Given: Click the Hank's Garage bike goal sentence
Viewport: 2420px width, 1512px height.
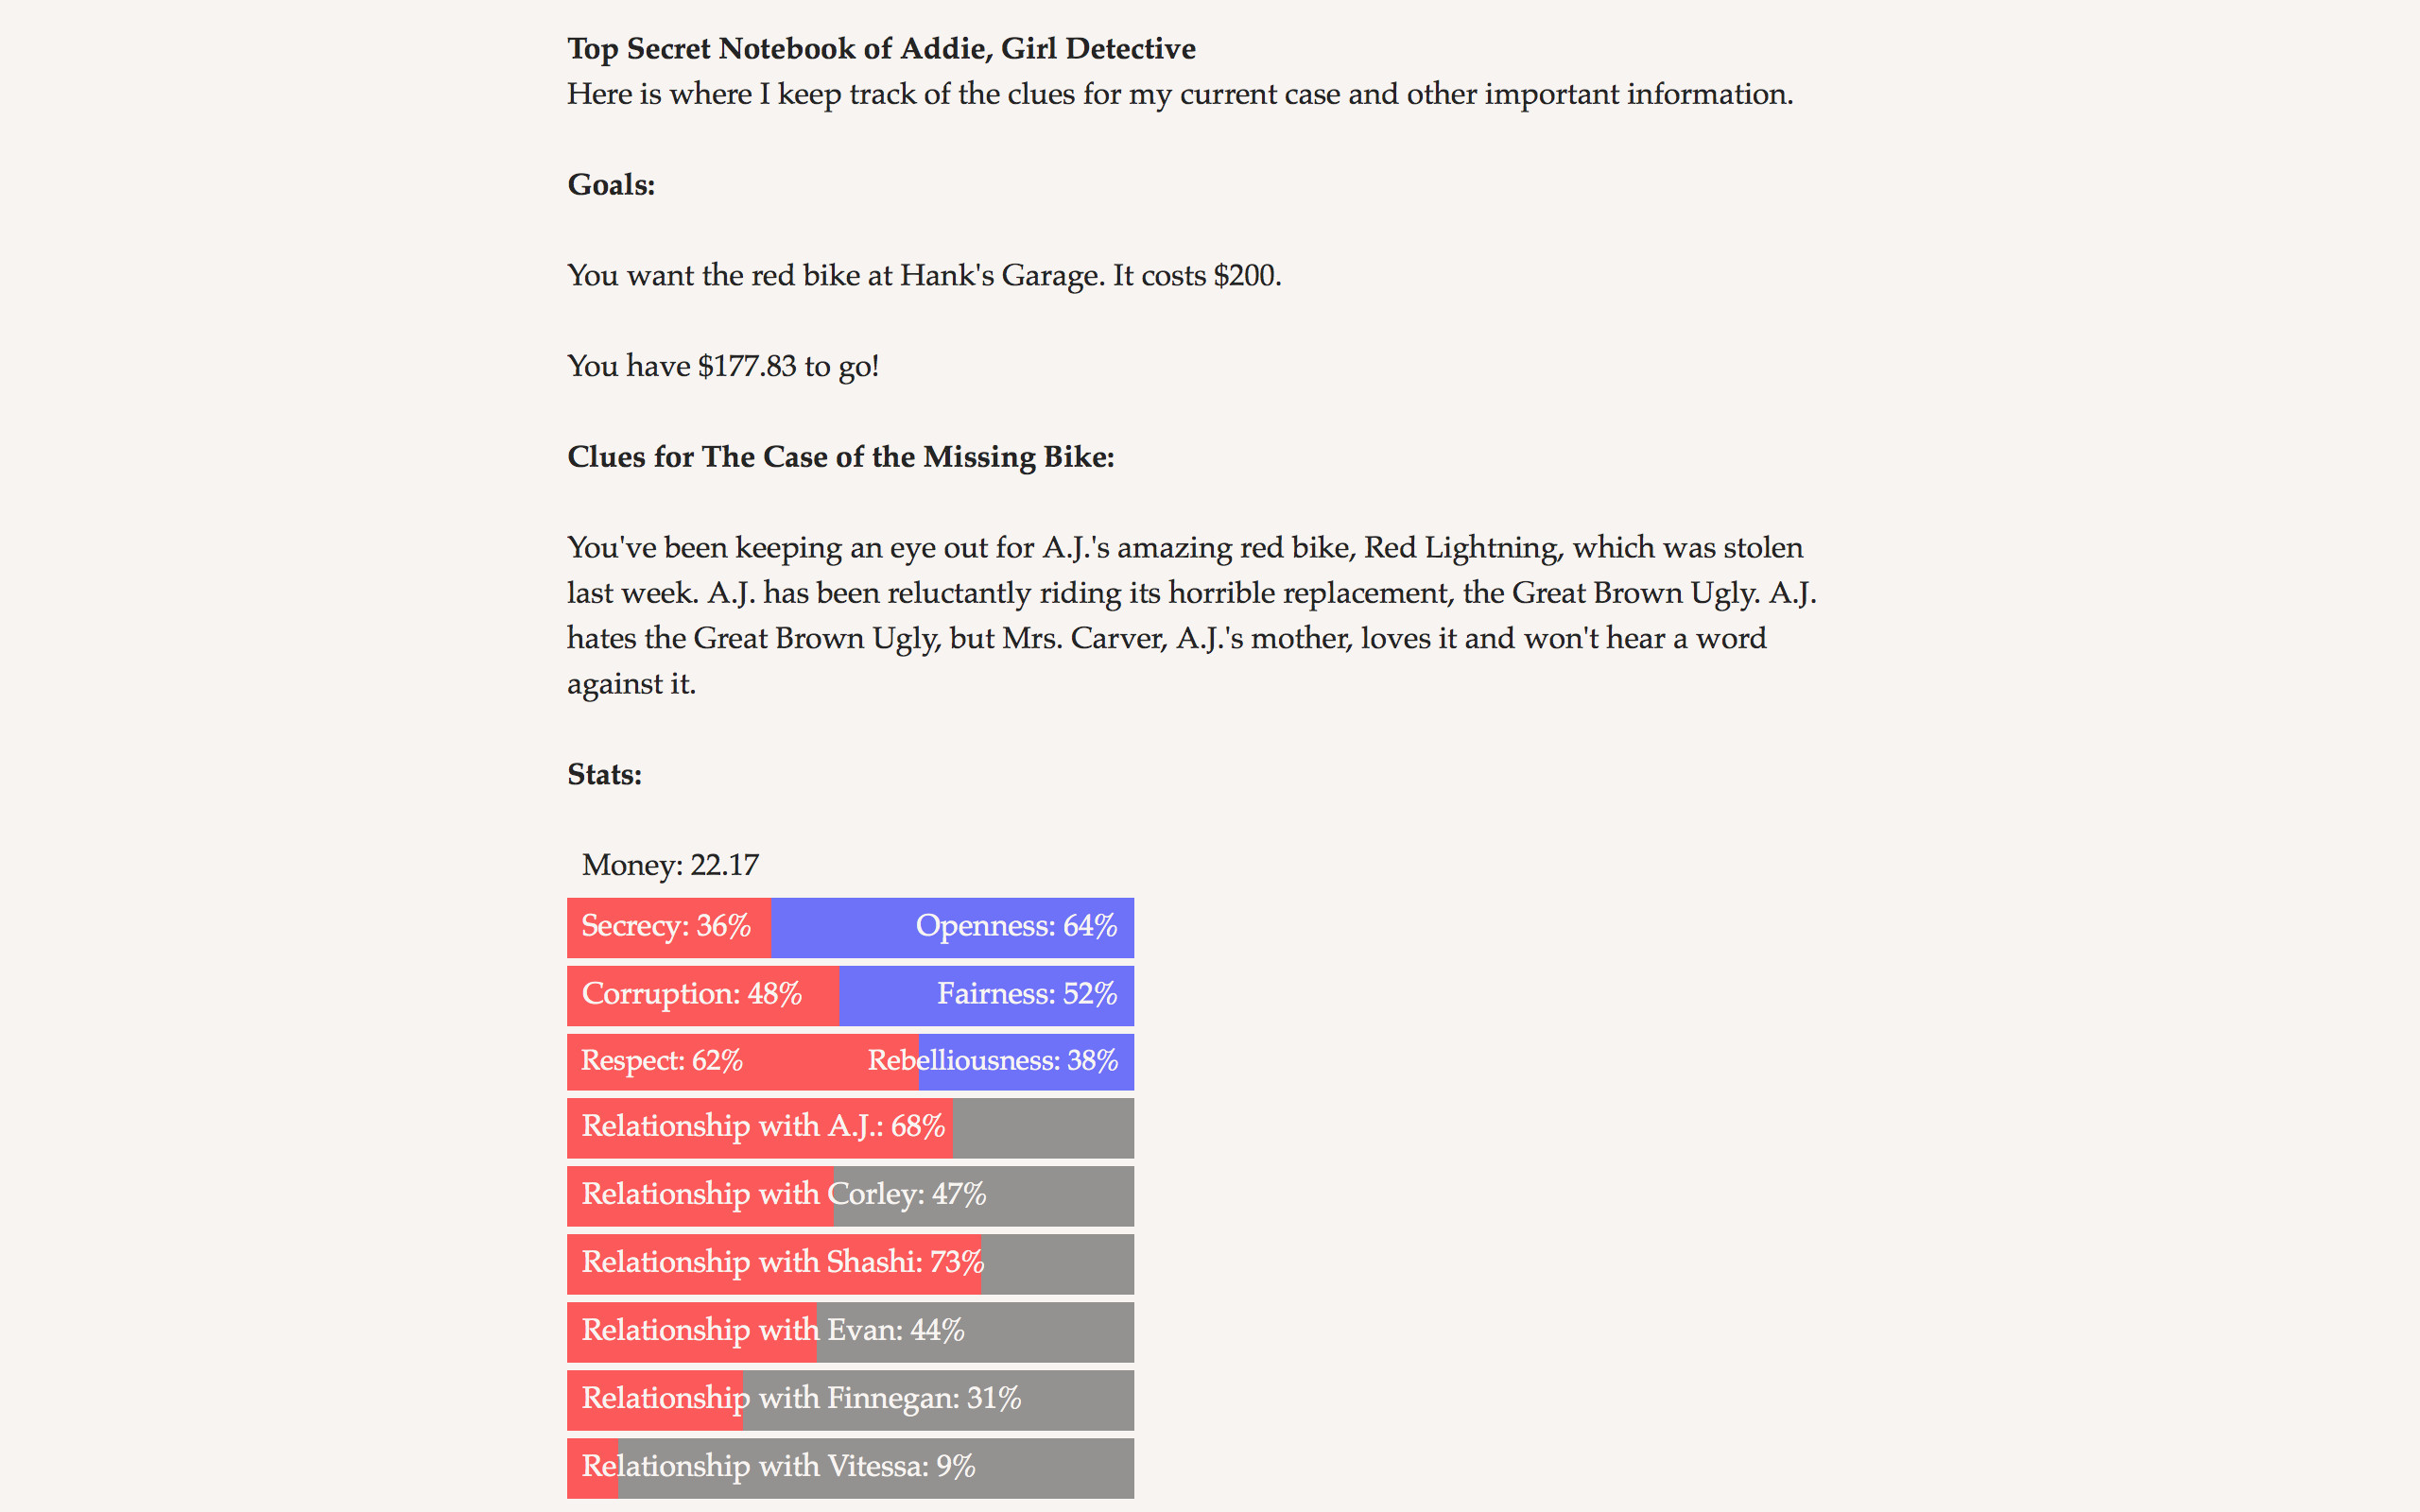Looking at the screenshot, I should point(923,276).
